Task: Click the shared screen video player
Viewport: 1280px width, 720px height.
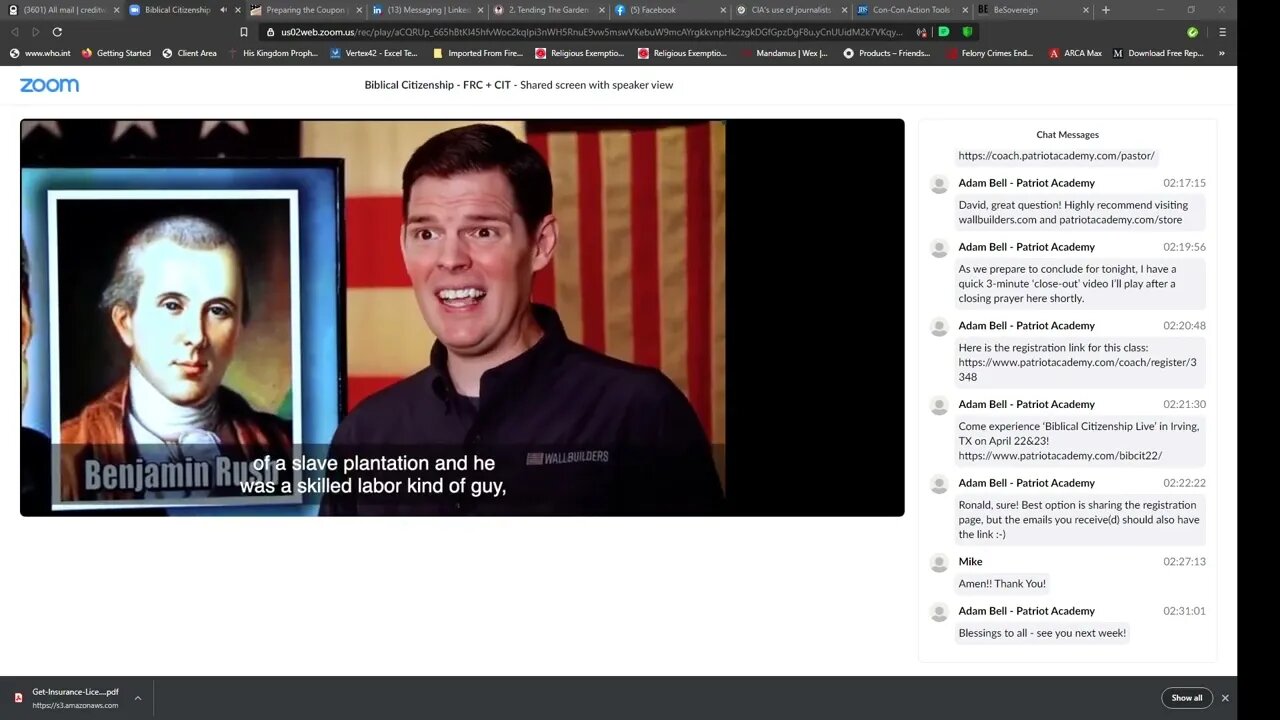Action: click(462, 317)
